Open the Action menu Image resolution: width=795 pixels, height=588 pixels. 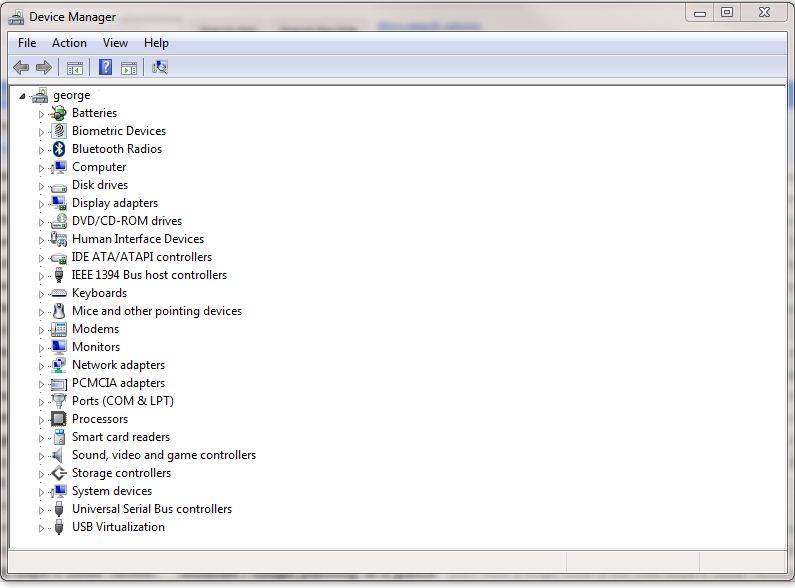(x=69, y=43)
